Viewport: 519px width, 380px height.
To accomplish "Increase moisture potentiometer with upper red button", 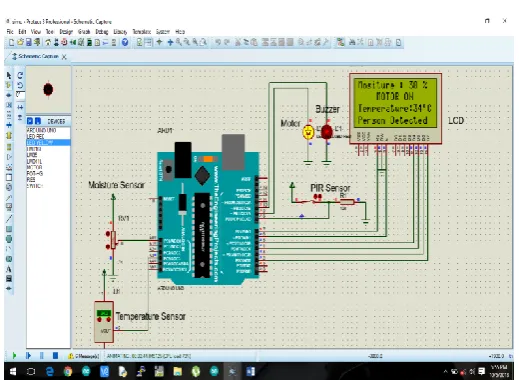I will (x=108, y=234).
